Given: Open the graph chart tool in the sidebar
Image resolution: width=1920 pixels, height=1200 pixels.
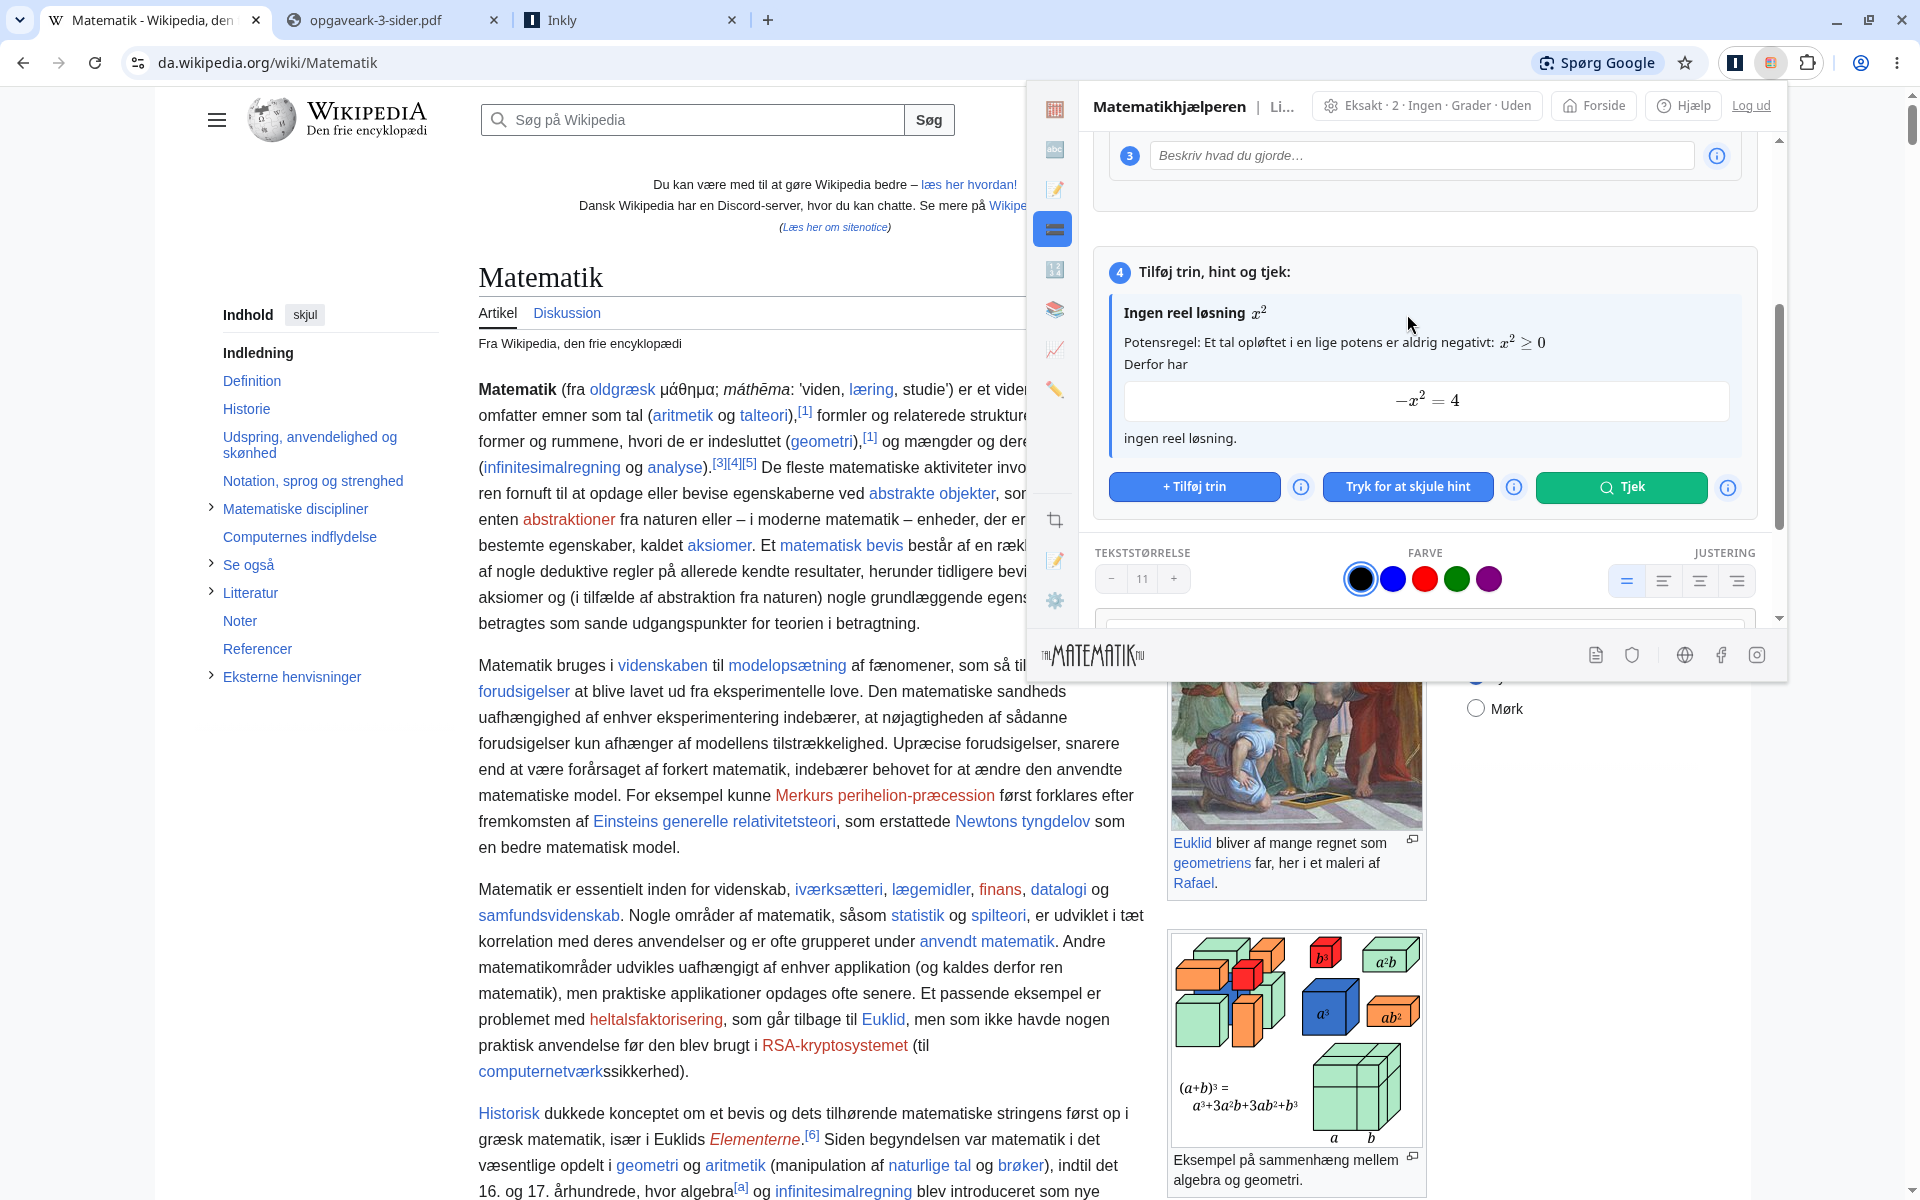Looking at the screenshot, I should click(x=1054, y=350).
